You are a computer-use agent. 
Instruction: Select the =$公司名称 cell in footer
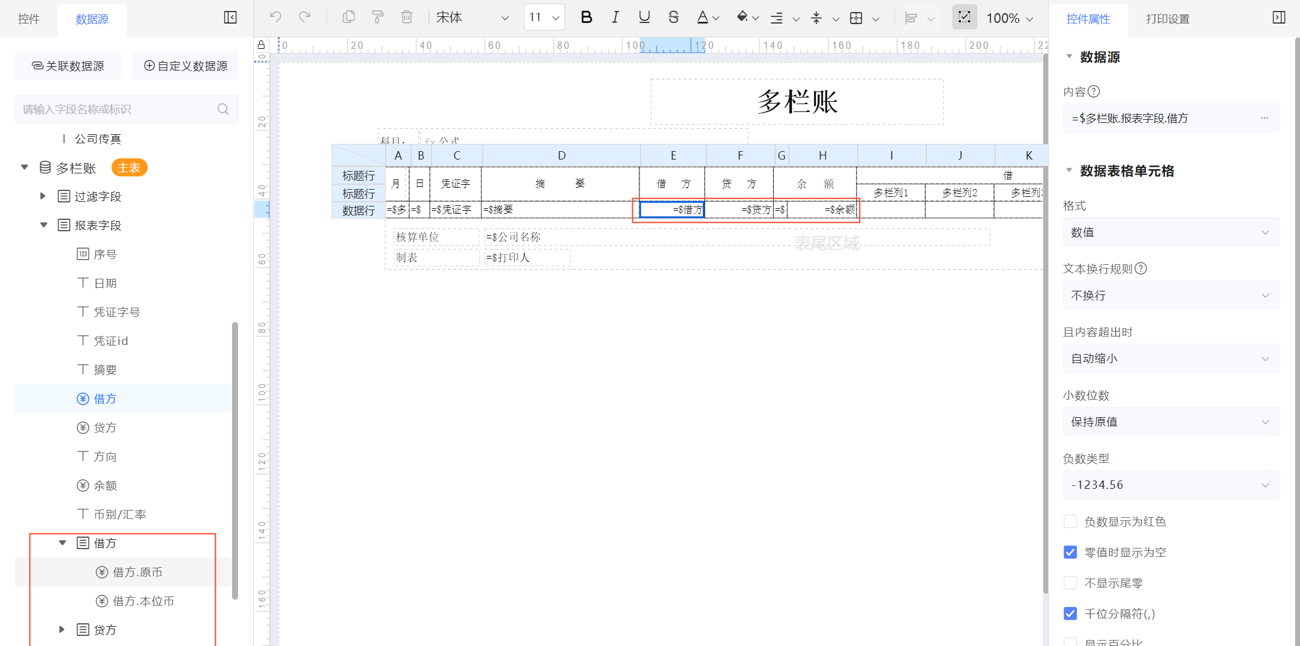click(x=736, y=237)
